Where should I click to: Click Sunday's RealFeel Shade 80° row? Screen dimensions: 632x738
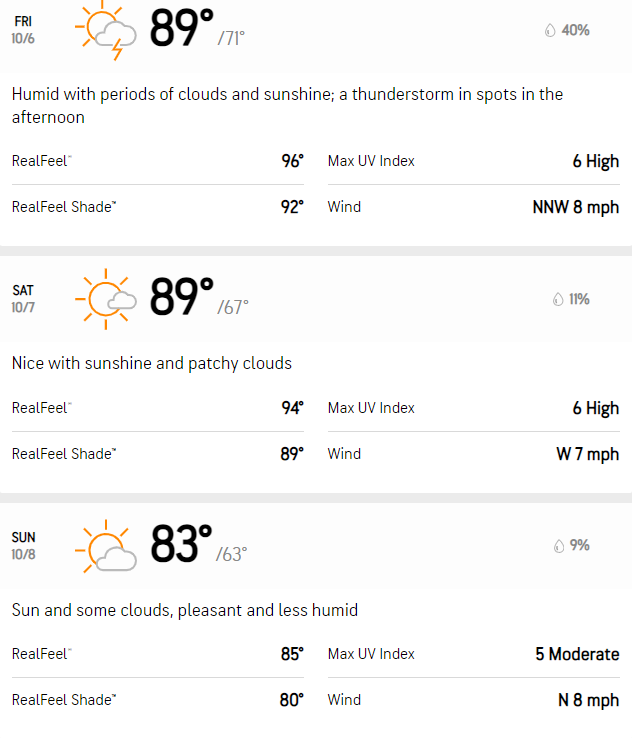click(x=158, y=700)
